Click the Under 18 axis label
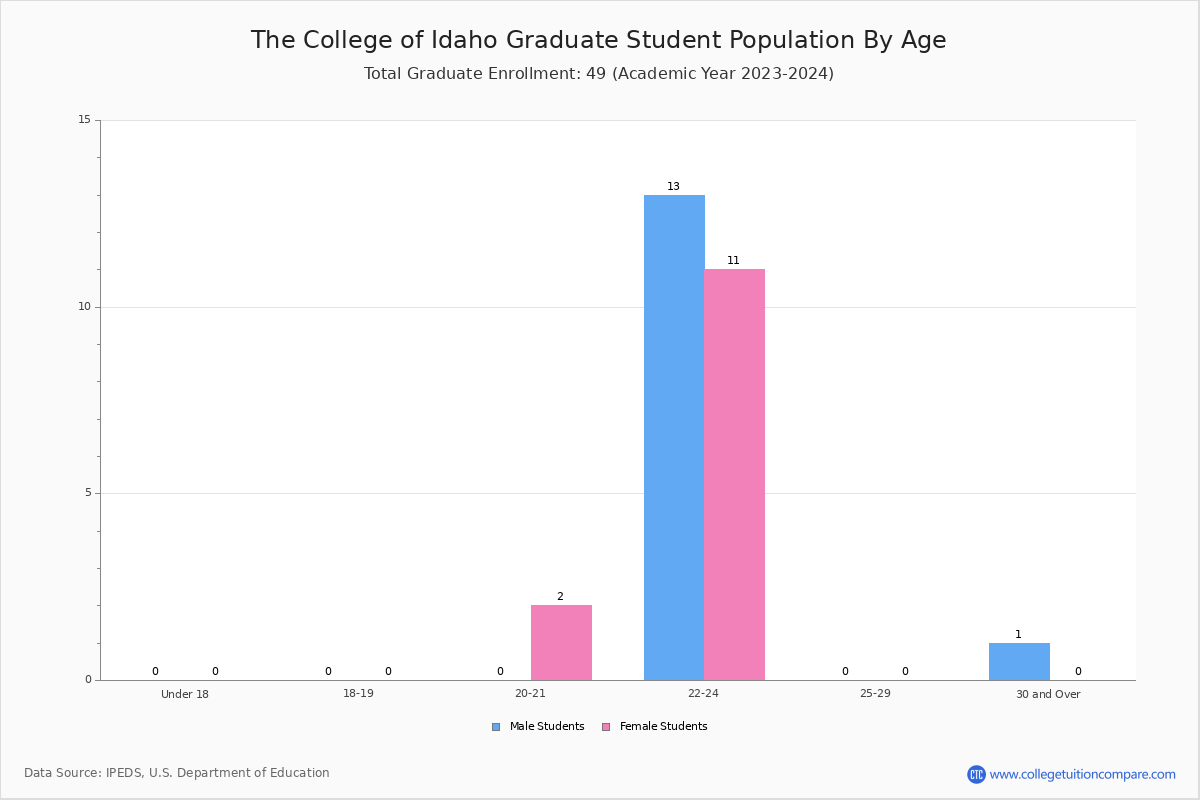This screenshot has width=1200, height=800. pos(185,694)
